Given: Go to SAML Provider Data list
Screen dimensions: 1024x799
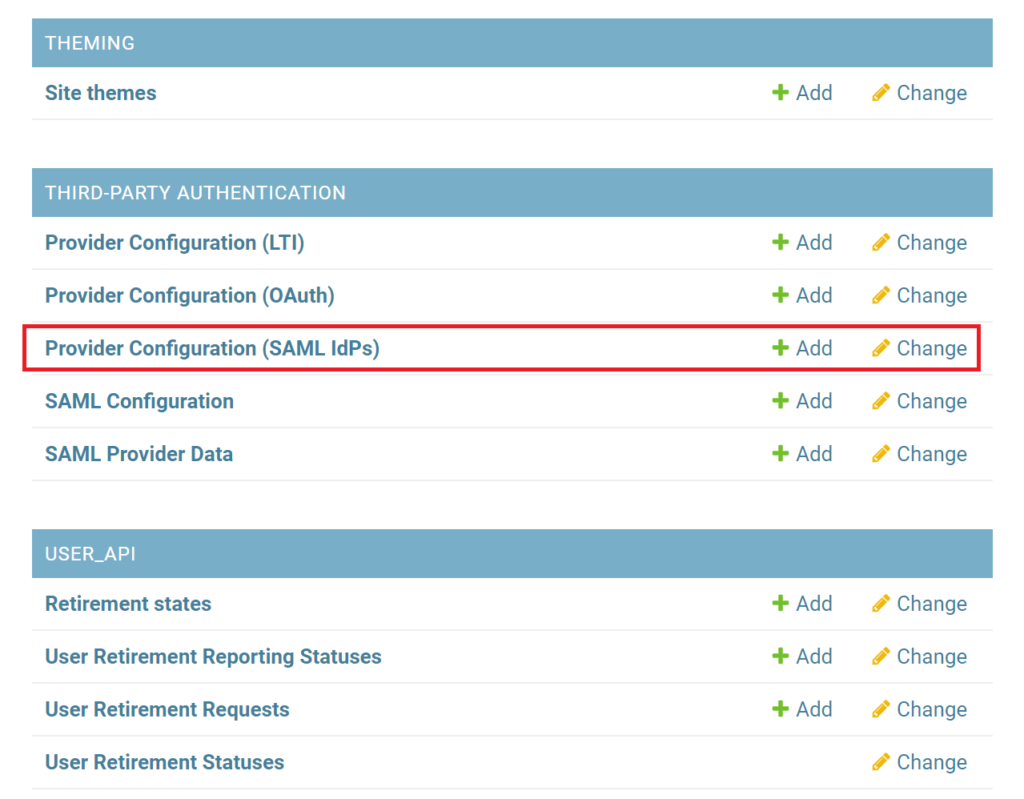Looking at the screenshot, I should point(139,454).
